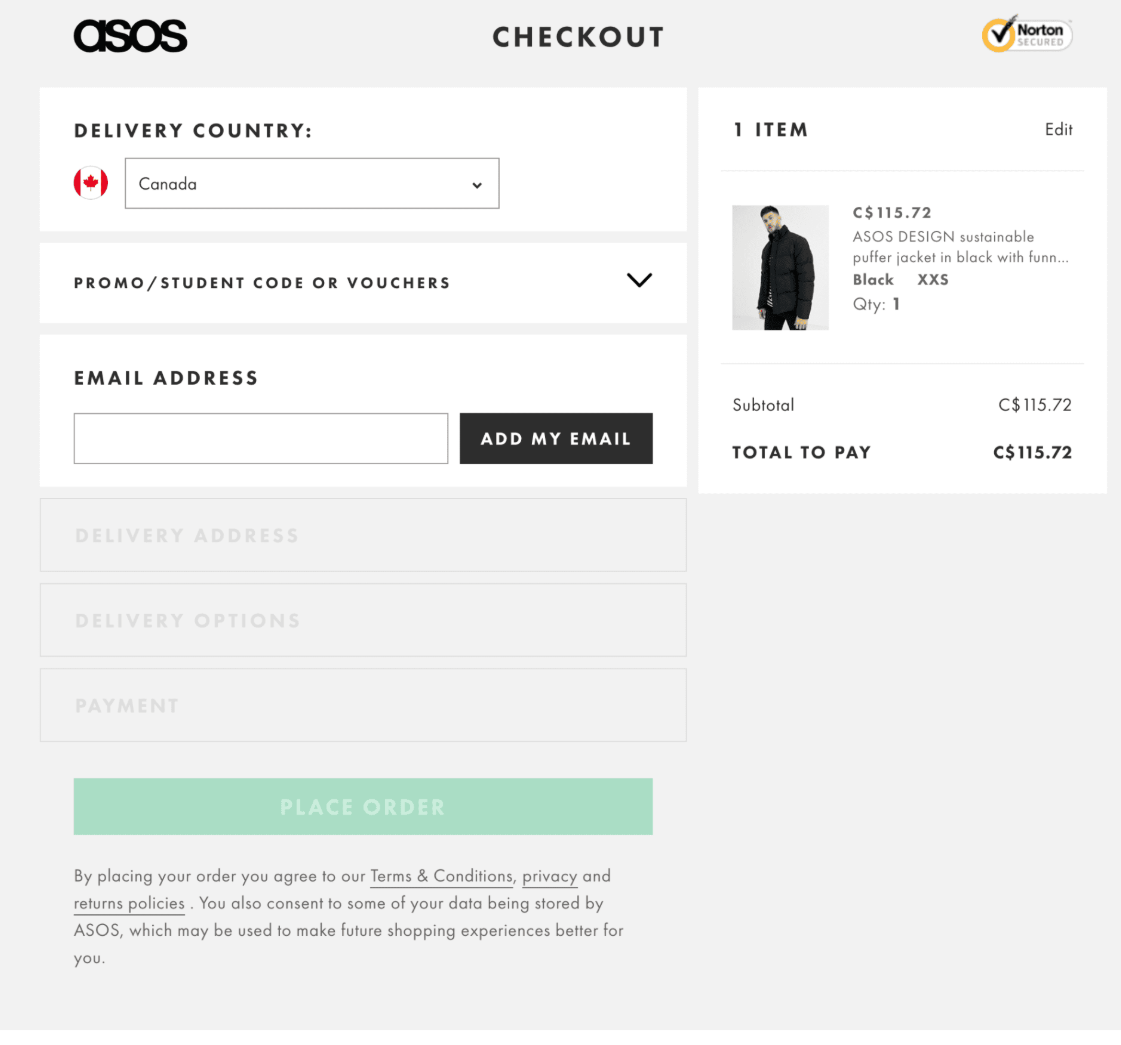Select the Delivery Address section

tap(363, 535)
